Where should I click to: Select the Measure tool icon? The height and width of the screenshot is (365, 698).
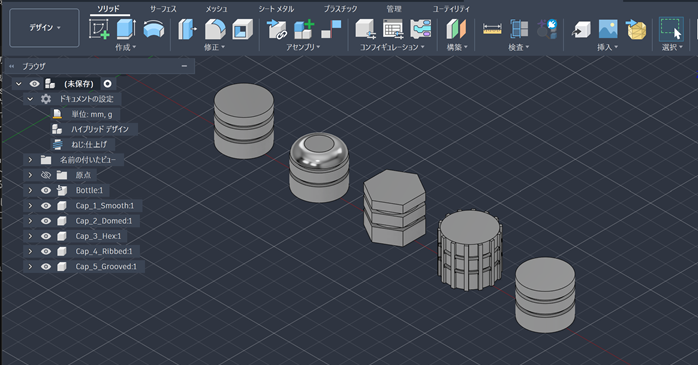pos(492,29)
